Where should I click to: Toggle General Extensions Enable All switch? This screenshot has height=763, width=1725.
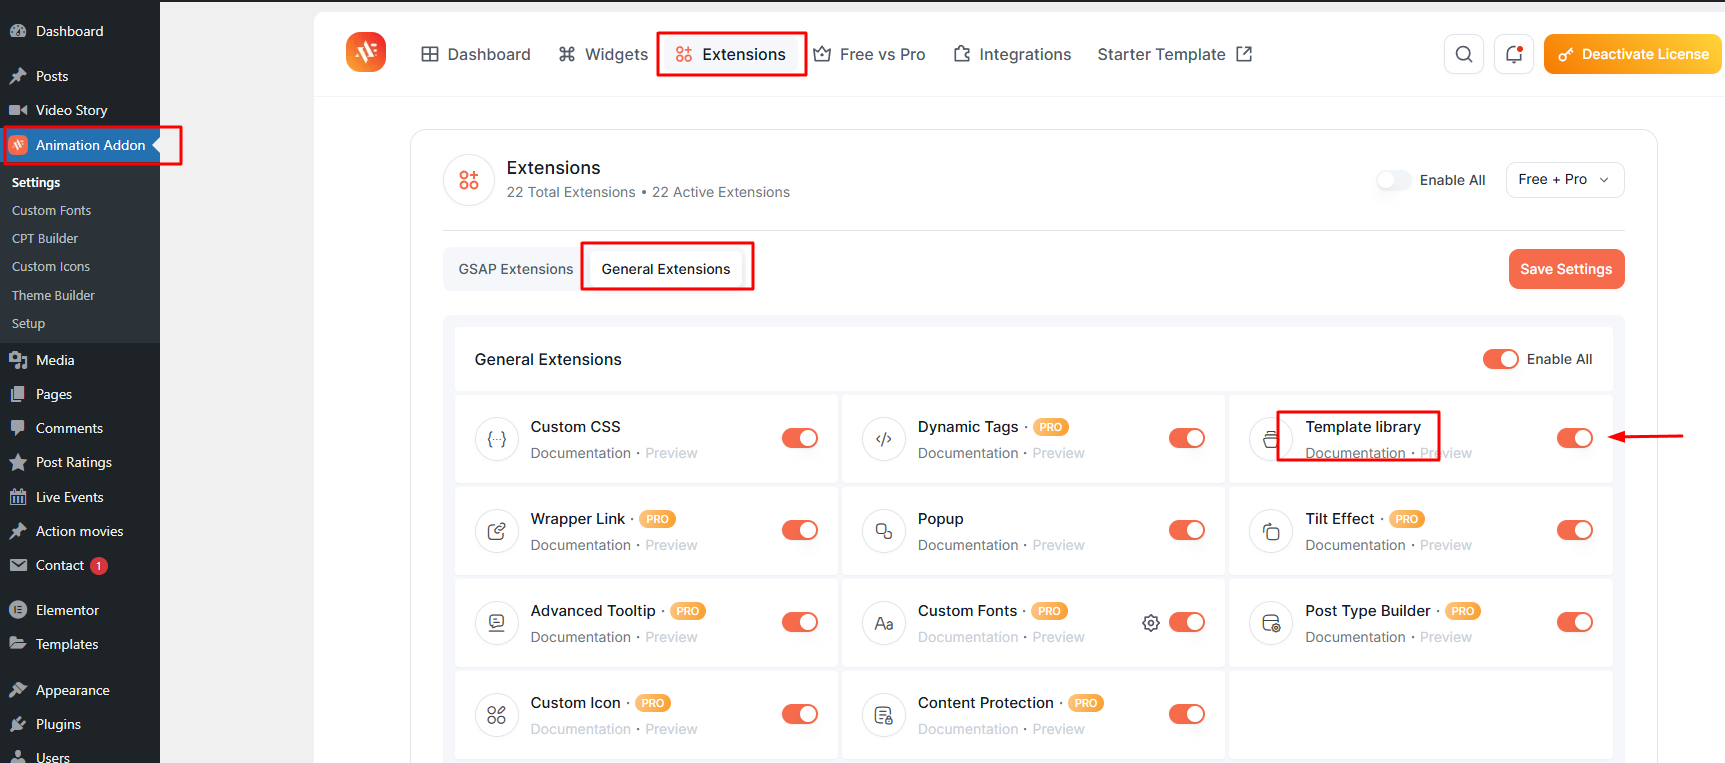click(x=1501, y=359)
